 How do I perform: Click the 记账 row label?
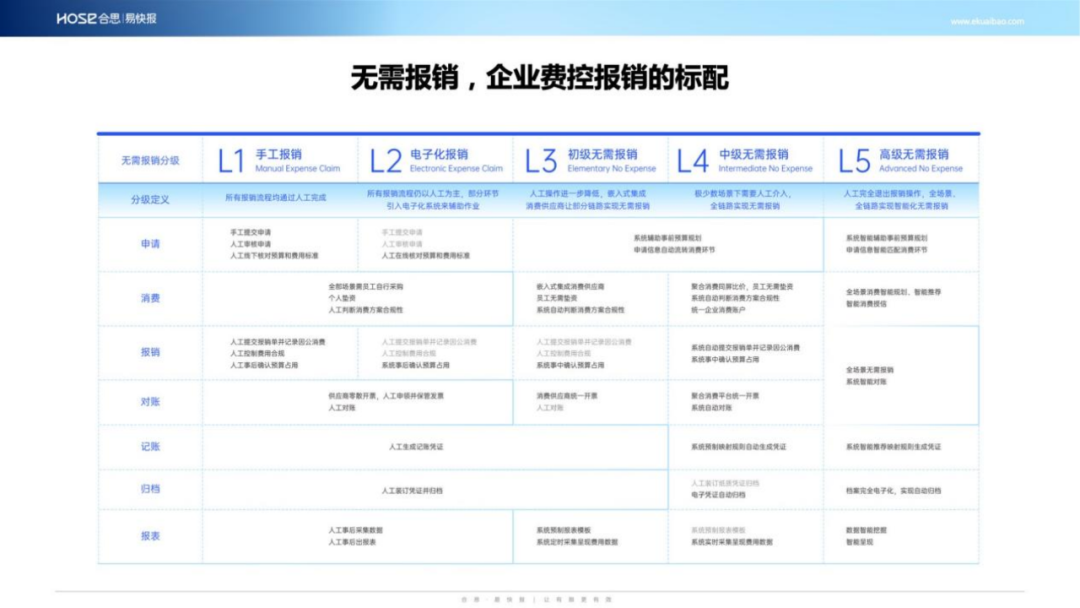tap(150, 446)
